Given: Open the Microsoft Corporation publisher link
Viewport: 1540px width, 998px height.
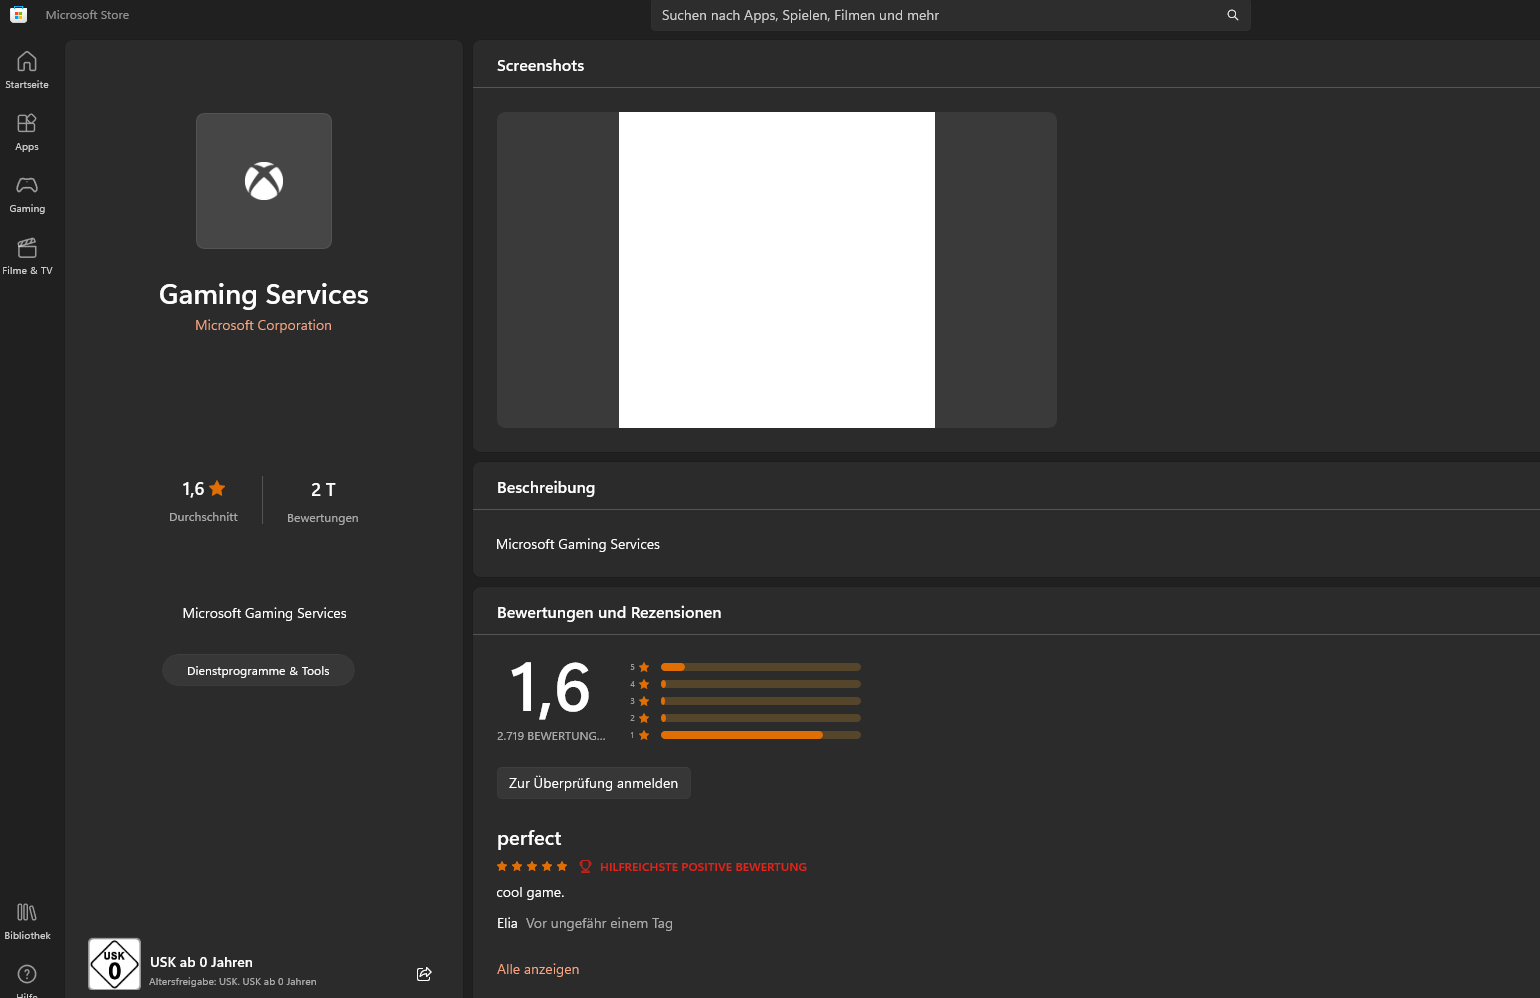Looking at the screenshot, I should coord(263,325).
